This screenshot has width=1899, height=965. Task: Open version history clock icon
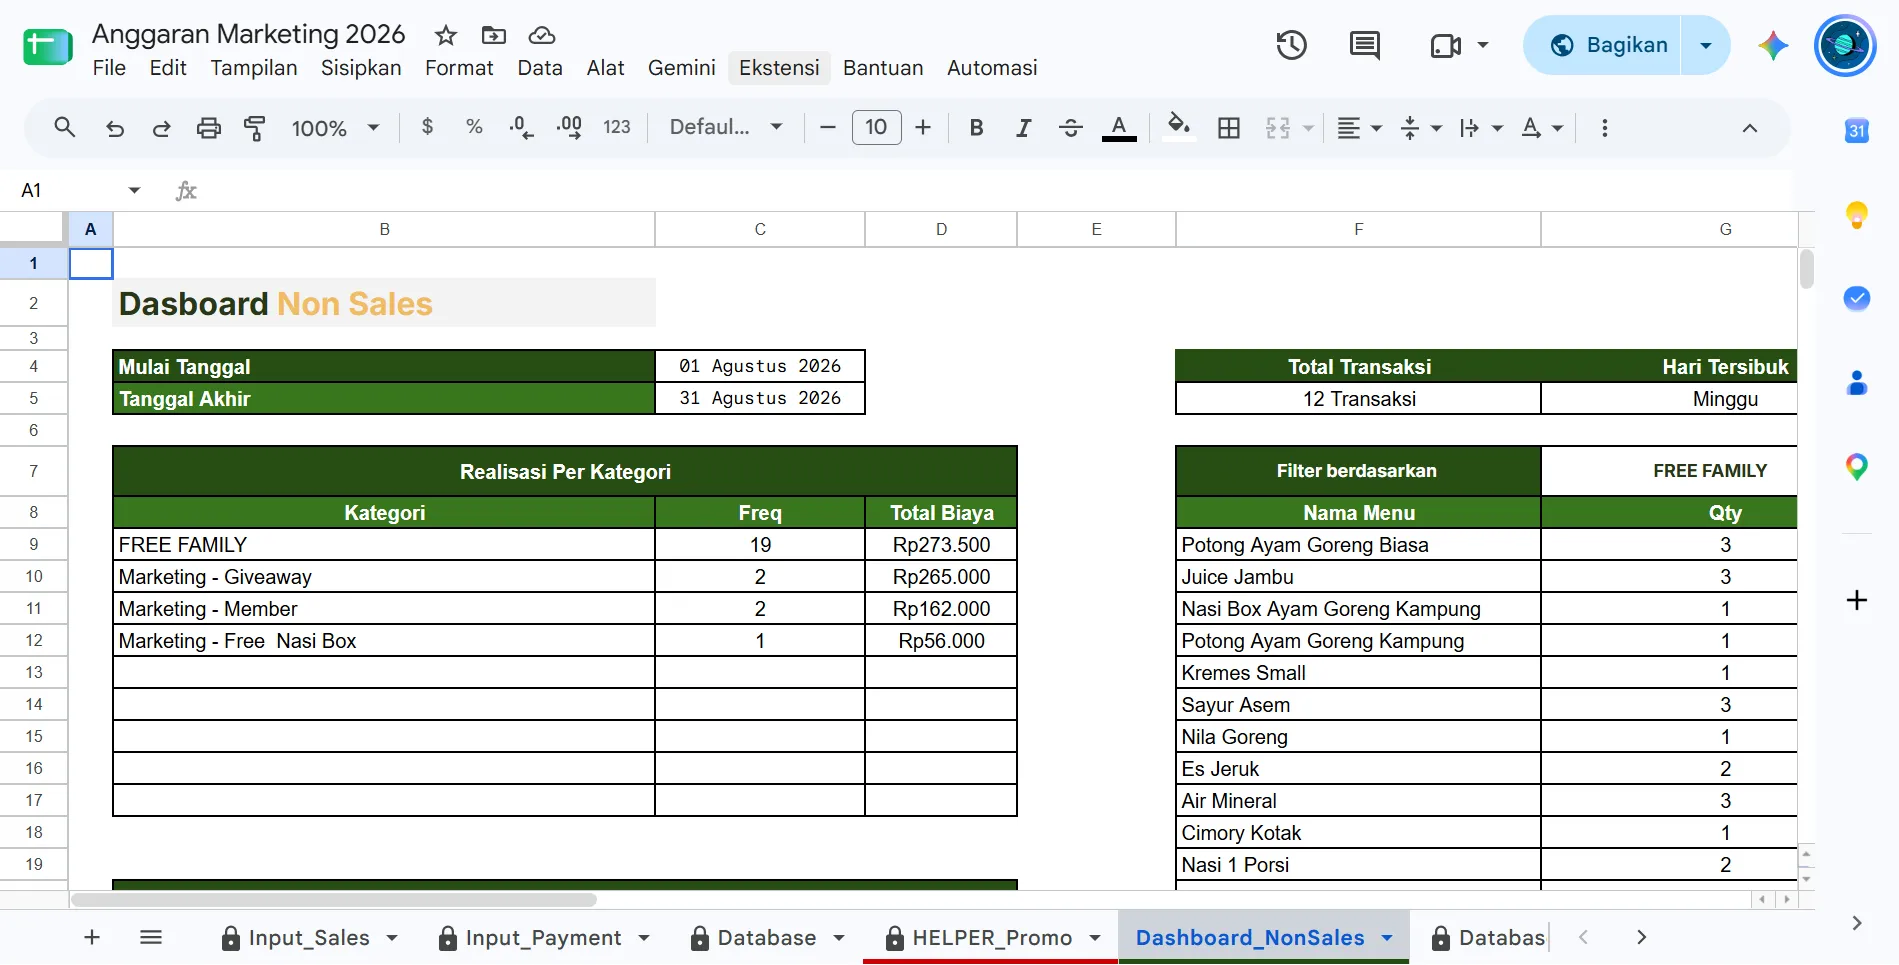[x=1291, y=45]
